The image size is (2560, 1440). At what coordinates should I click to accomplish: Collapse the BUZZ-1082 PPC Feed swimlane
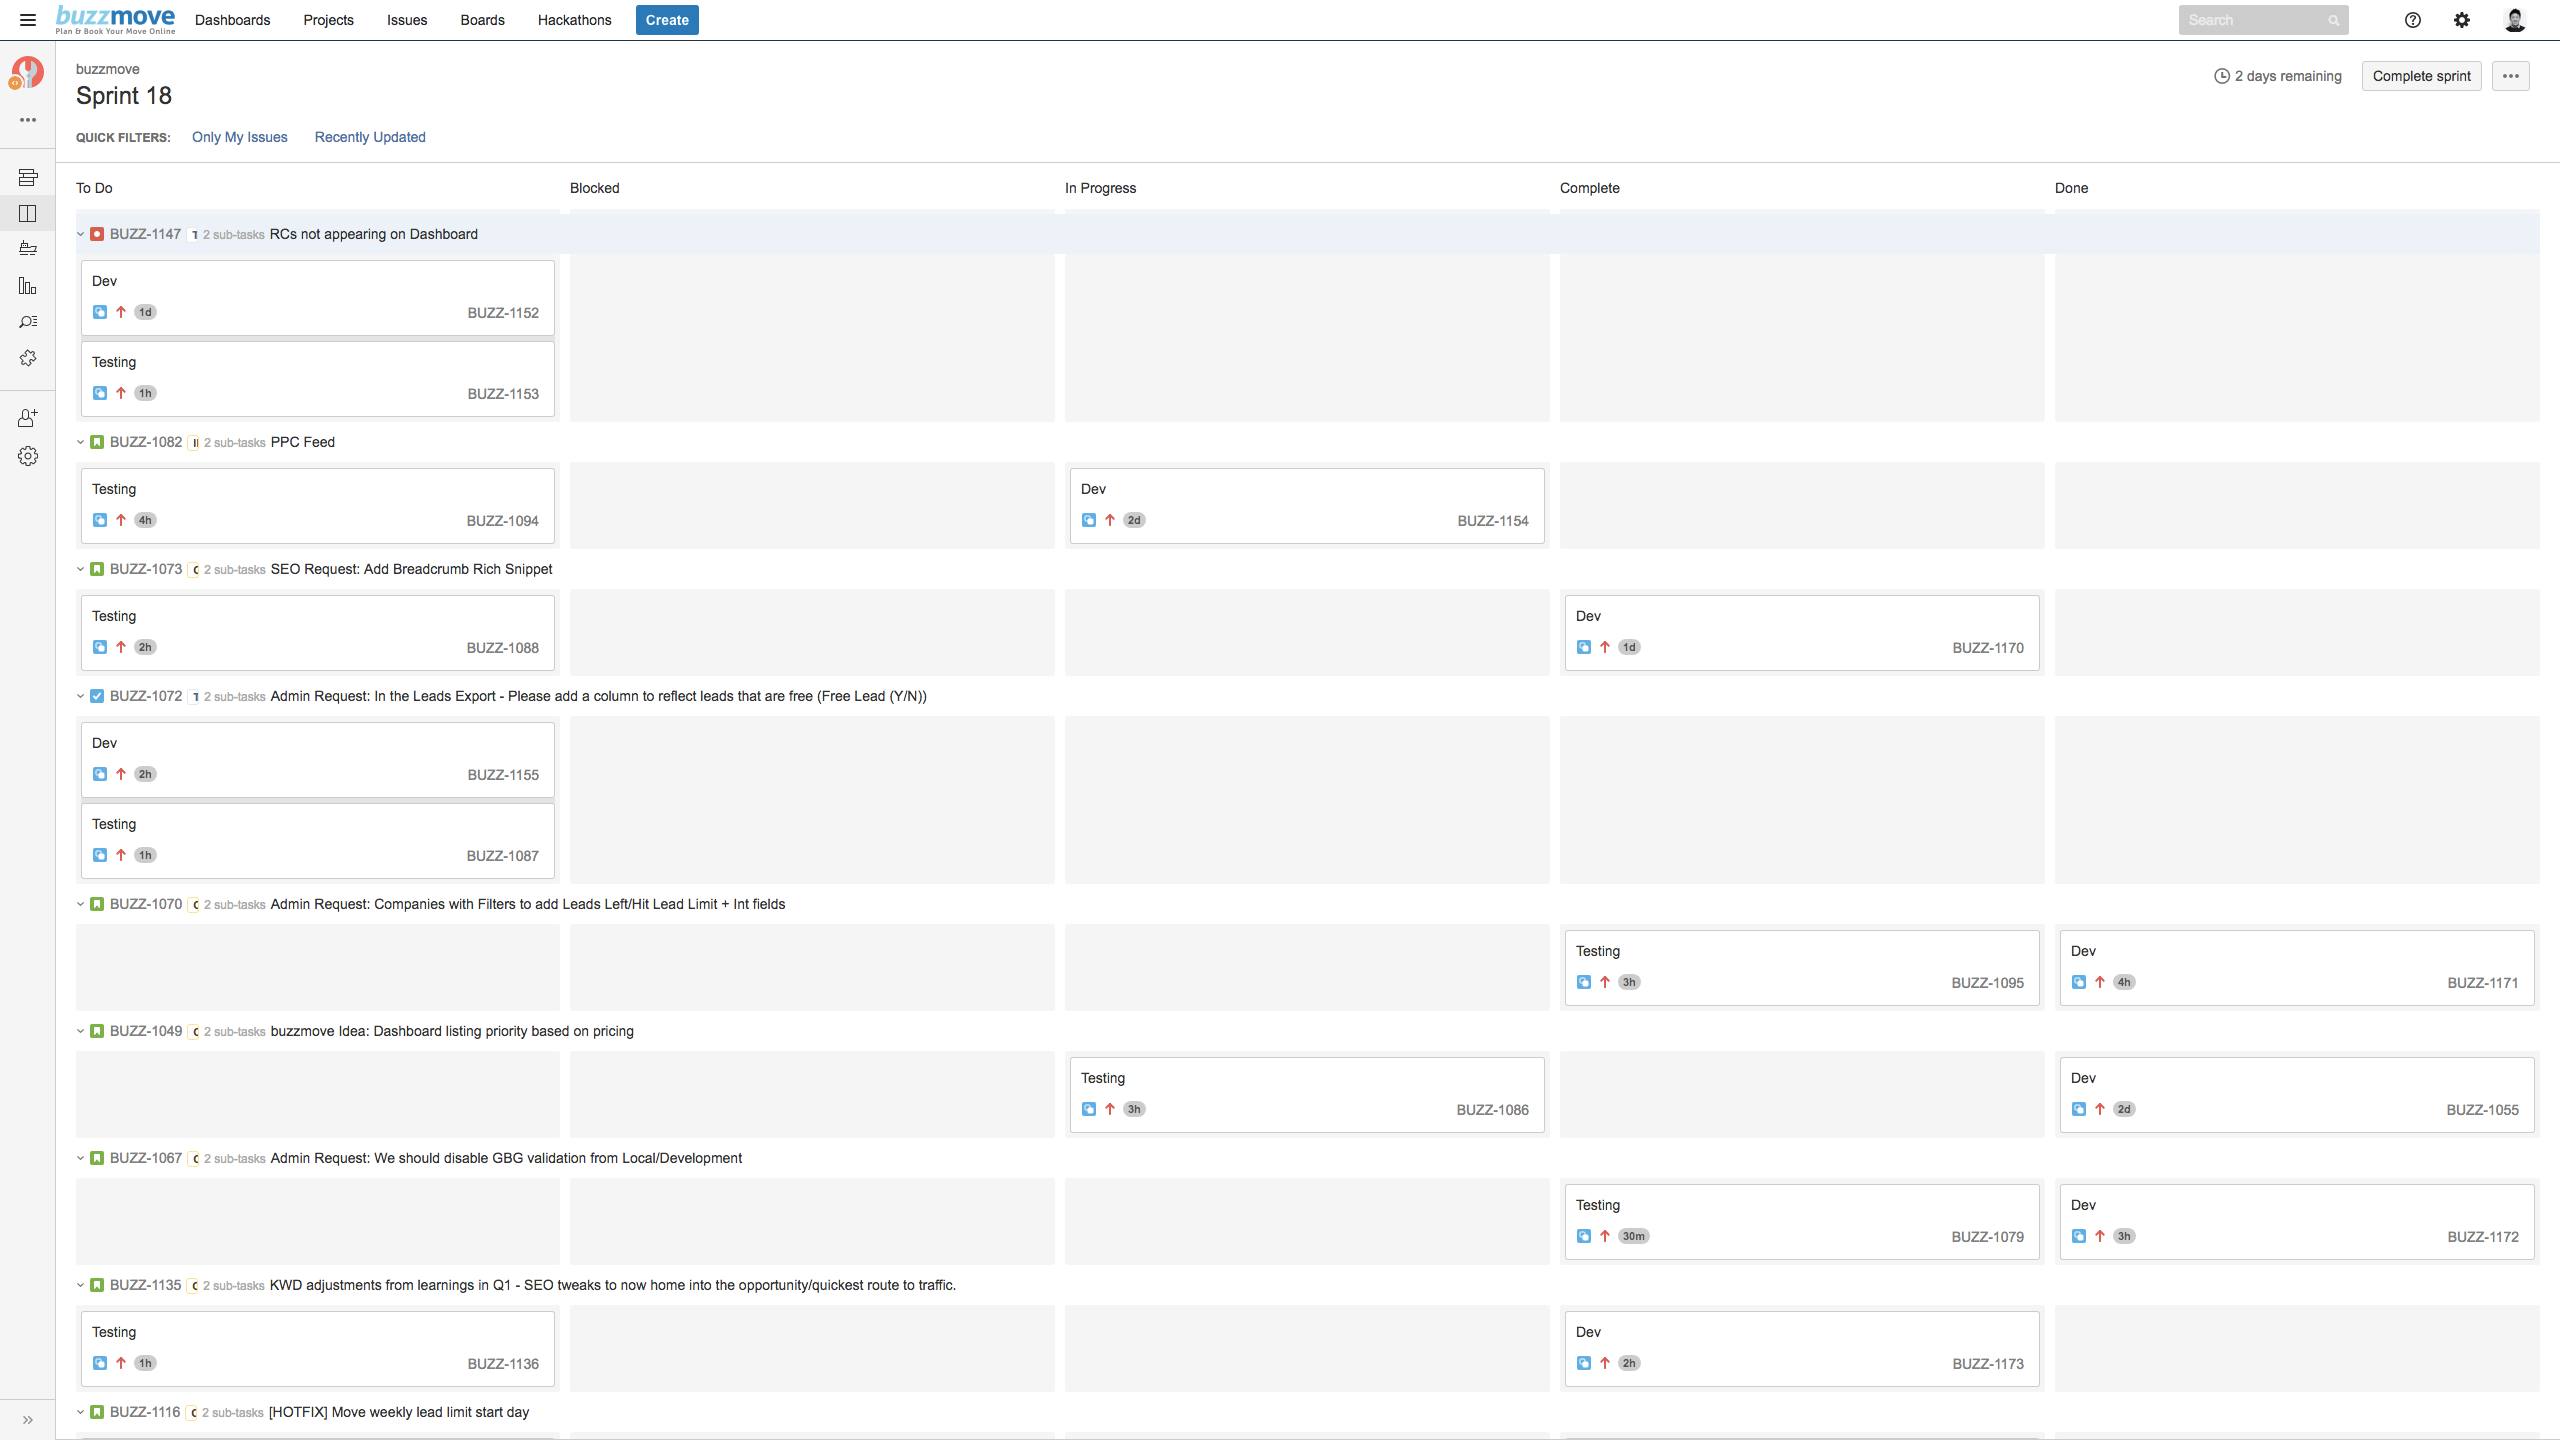pyautogui.click(x=81, y=442)
